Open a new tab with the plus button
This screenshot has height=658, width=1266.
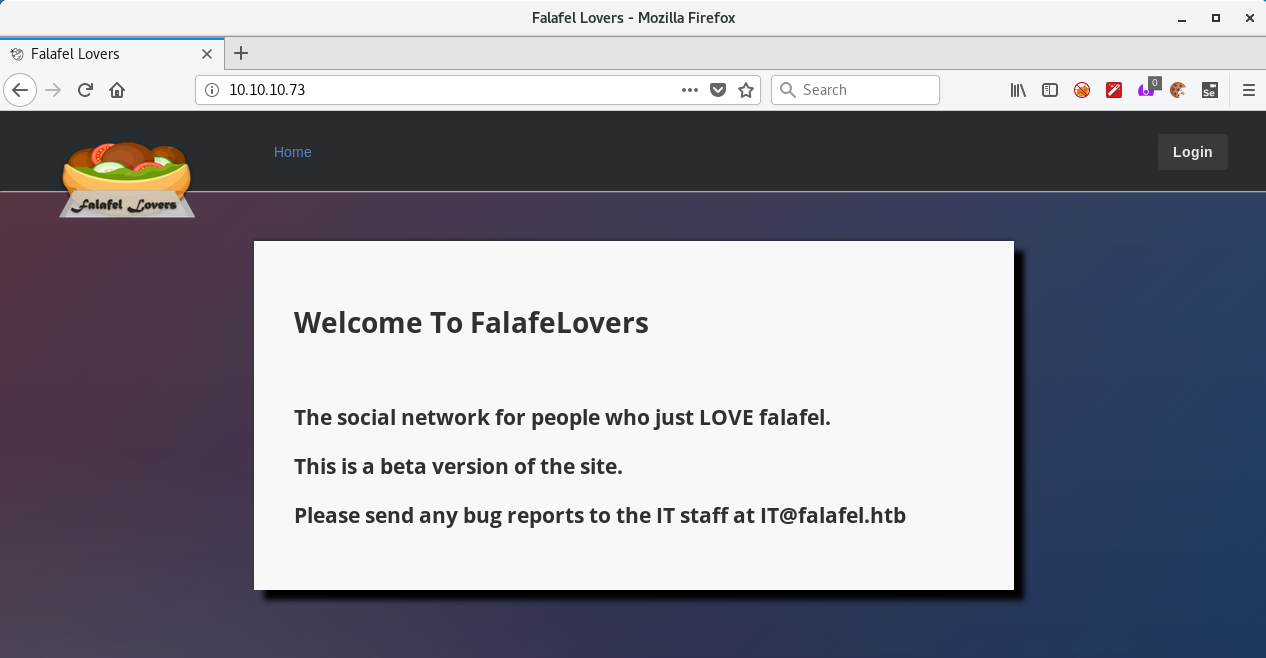coord(241,54)
